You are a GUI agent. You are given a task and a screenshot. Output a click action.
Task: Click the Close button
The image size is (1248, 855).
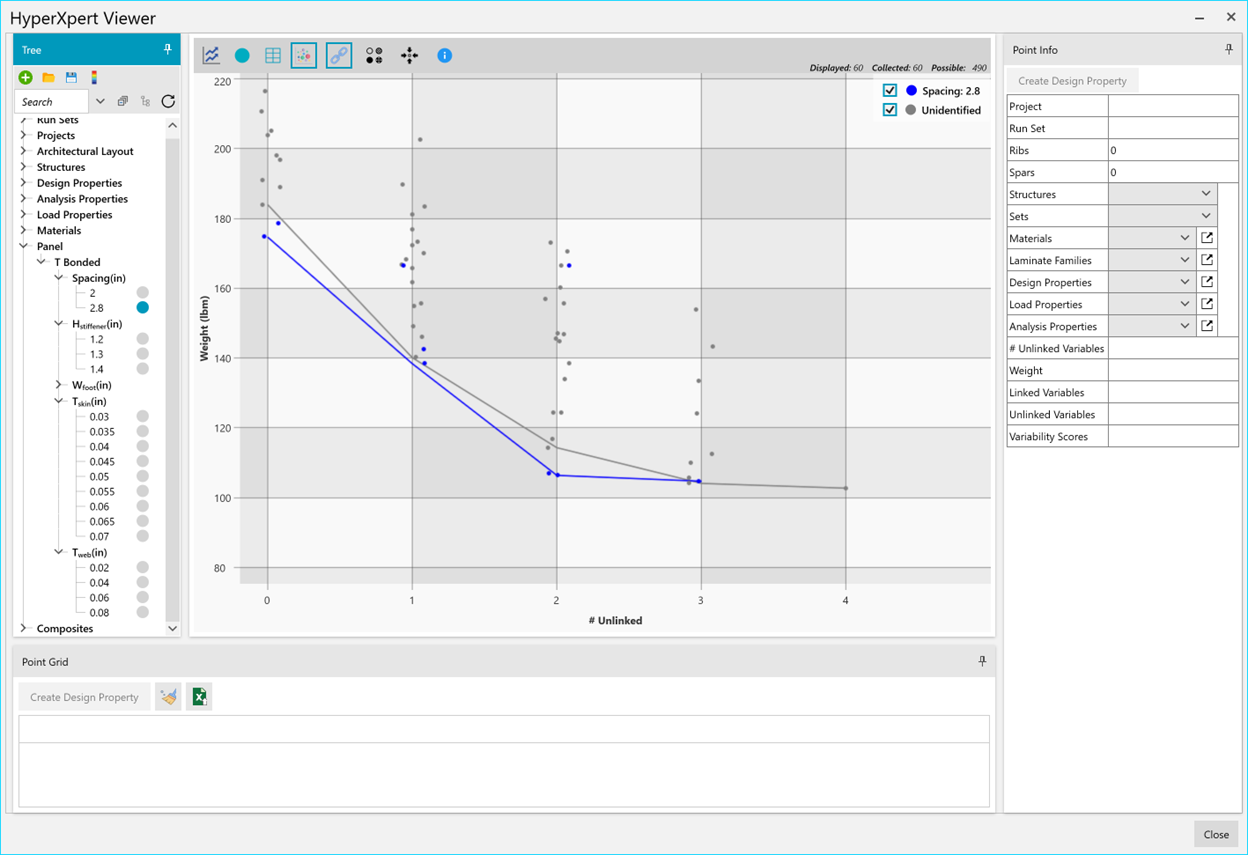[x=1216, y=834]
